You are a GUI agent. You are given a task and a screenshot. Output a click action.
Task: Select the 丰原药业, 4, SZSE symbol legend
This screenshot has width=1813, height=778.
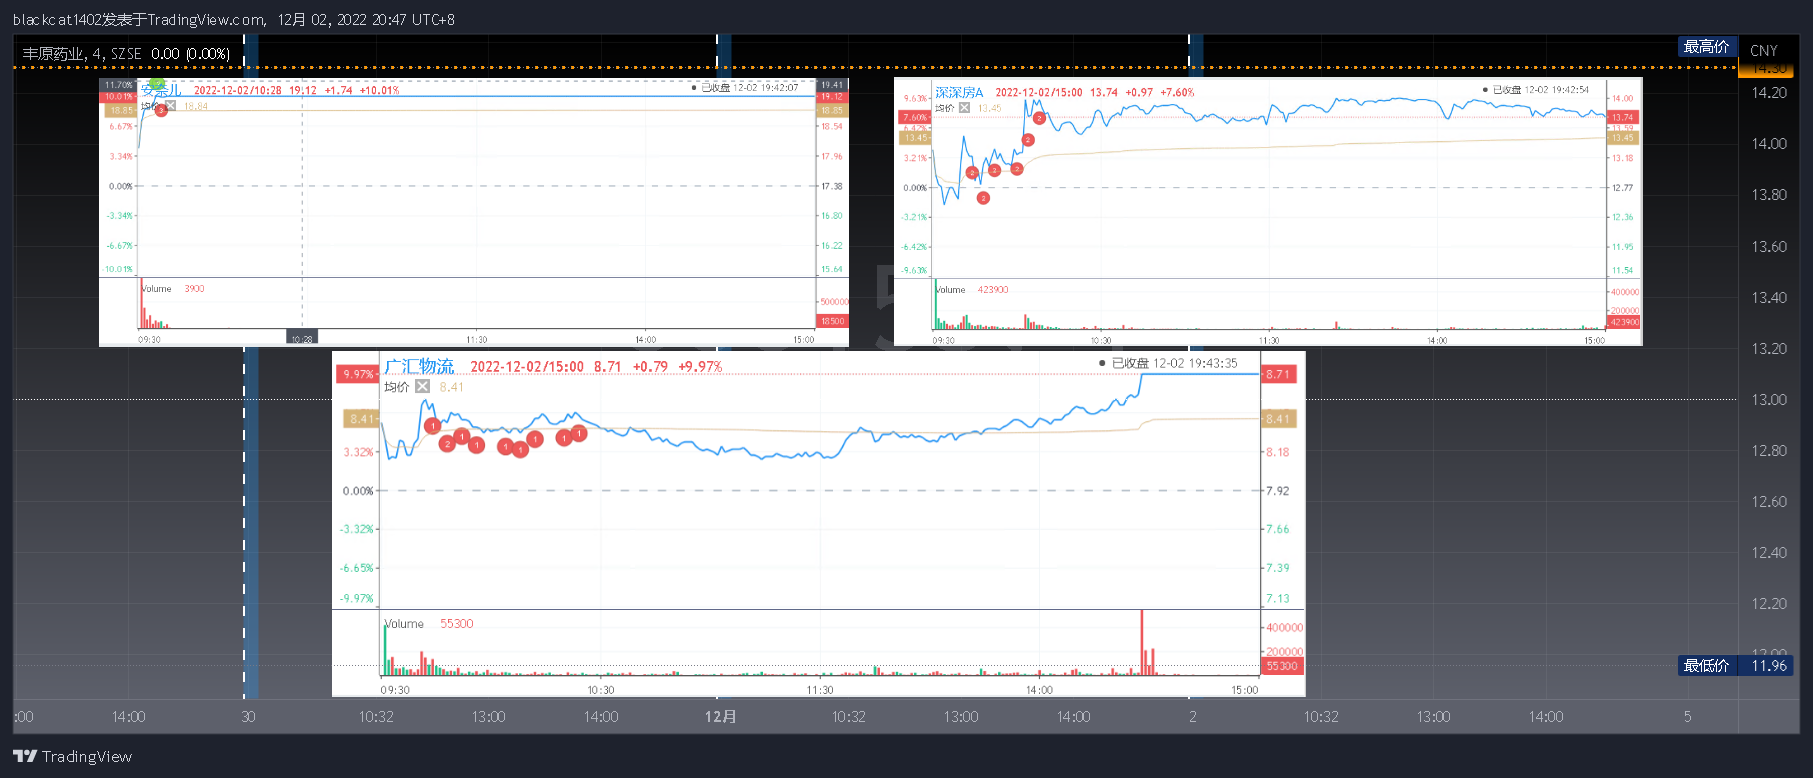click(83, 54)
